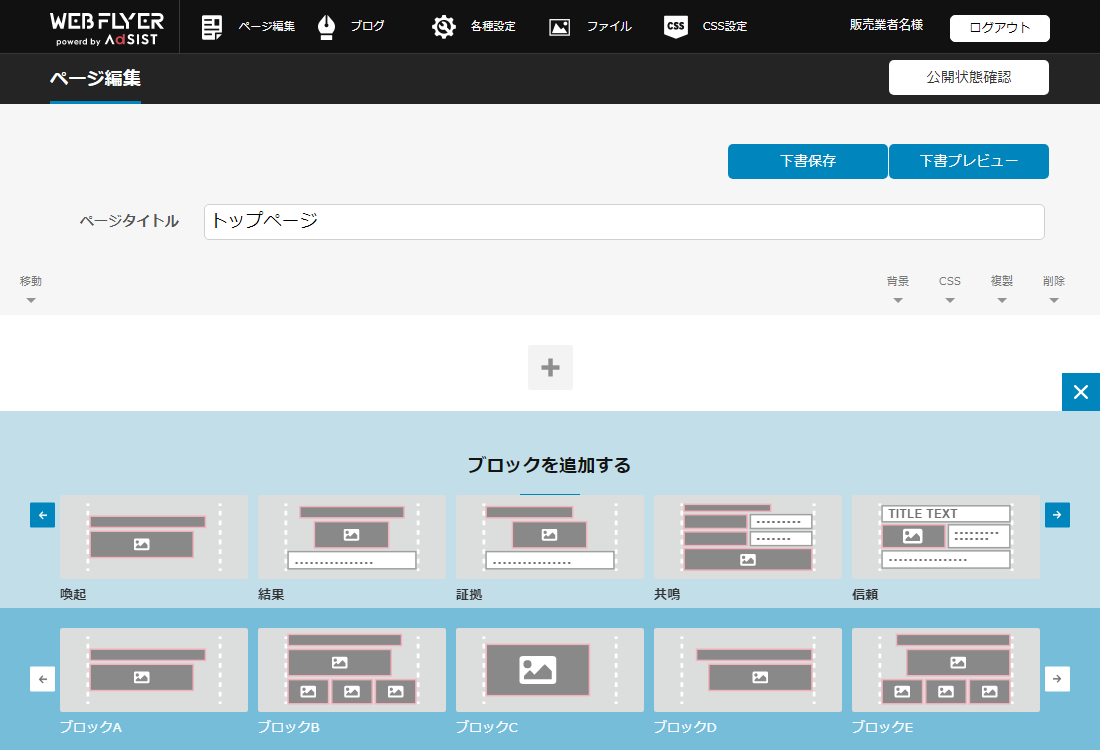This screenshot has height=750, width=1100.
Task: Select the ブロックC template thumbnail
Action: [549, 670]
